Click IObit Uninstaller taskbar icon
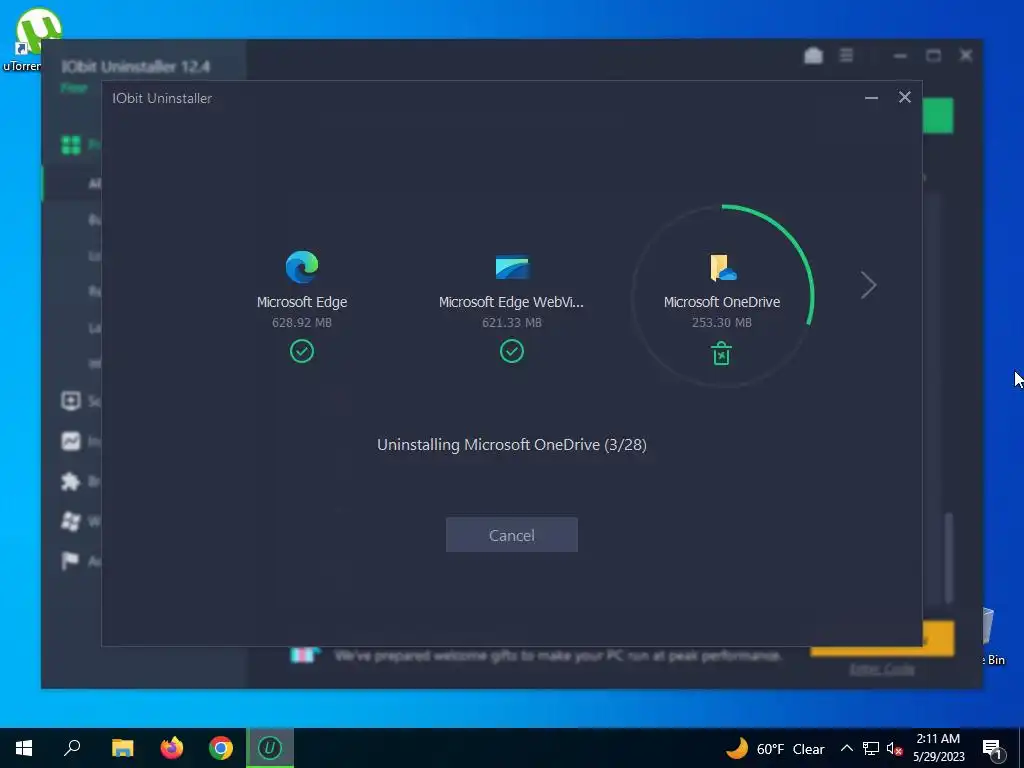The image size is (1024, 768). [x=270, y=748]
